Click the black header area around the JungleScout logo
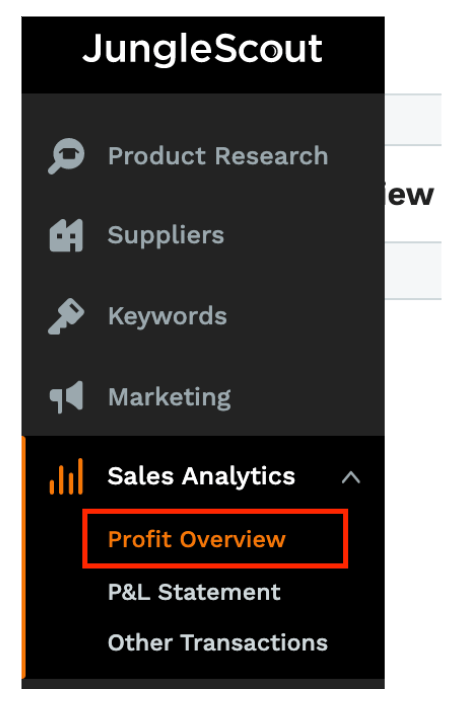466x704 pixels. (x=203, y=55)
